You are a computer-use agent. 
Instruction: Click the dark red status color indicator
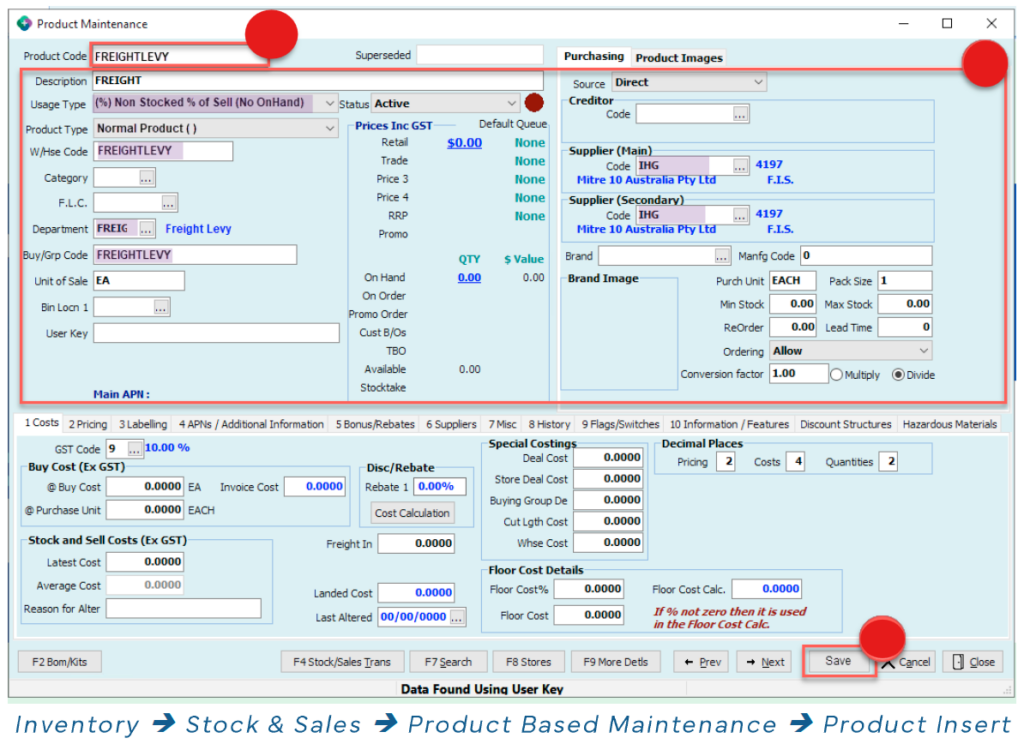pos(534,102)
